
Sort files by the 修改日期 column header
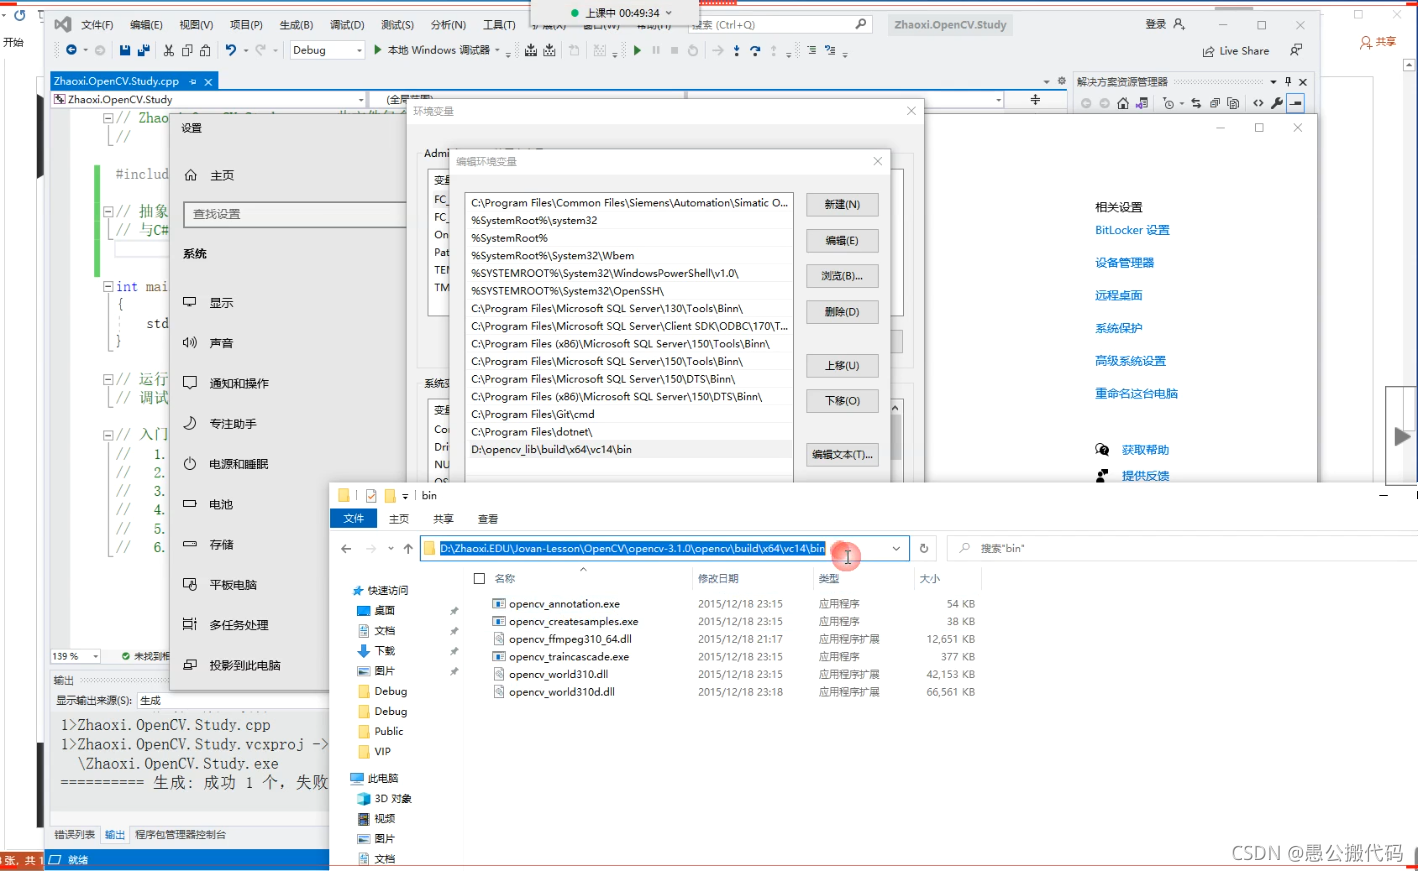[x=718, y=579]
